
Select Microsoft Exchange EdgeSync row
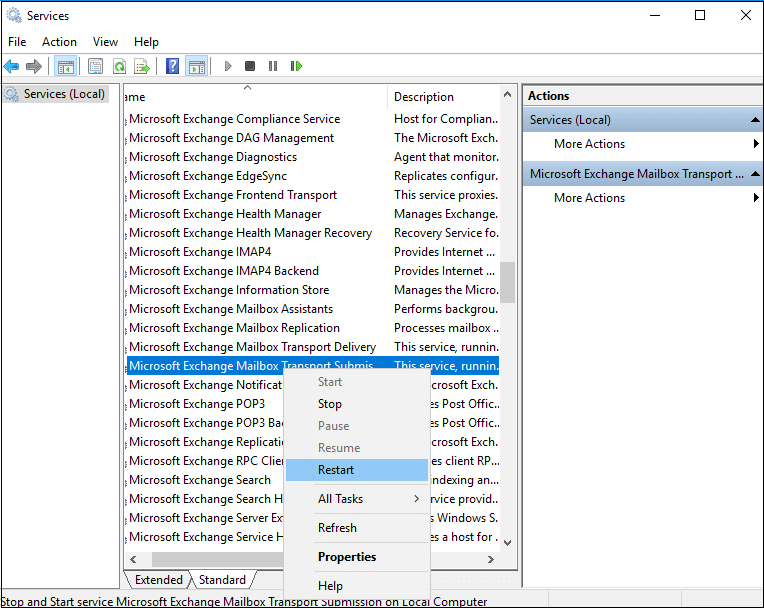(x=312, y=176)
